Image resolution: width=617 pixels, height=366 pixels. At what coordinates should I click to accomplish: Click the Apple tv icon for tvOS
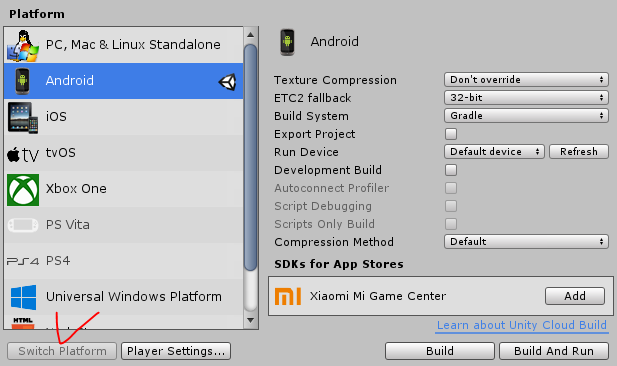pyautogui.click(x=23, y=154)
